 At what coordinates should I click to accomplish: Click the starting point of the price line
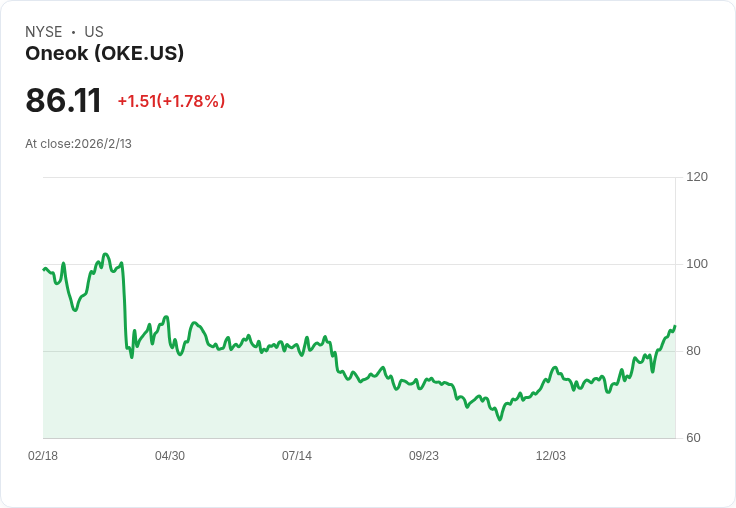coord(43,269)
